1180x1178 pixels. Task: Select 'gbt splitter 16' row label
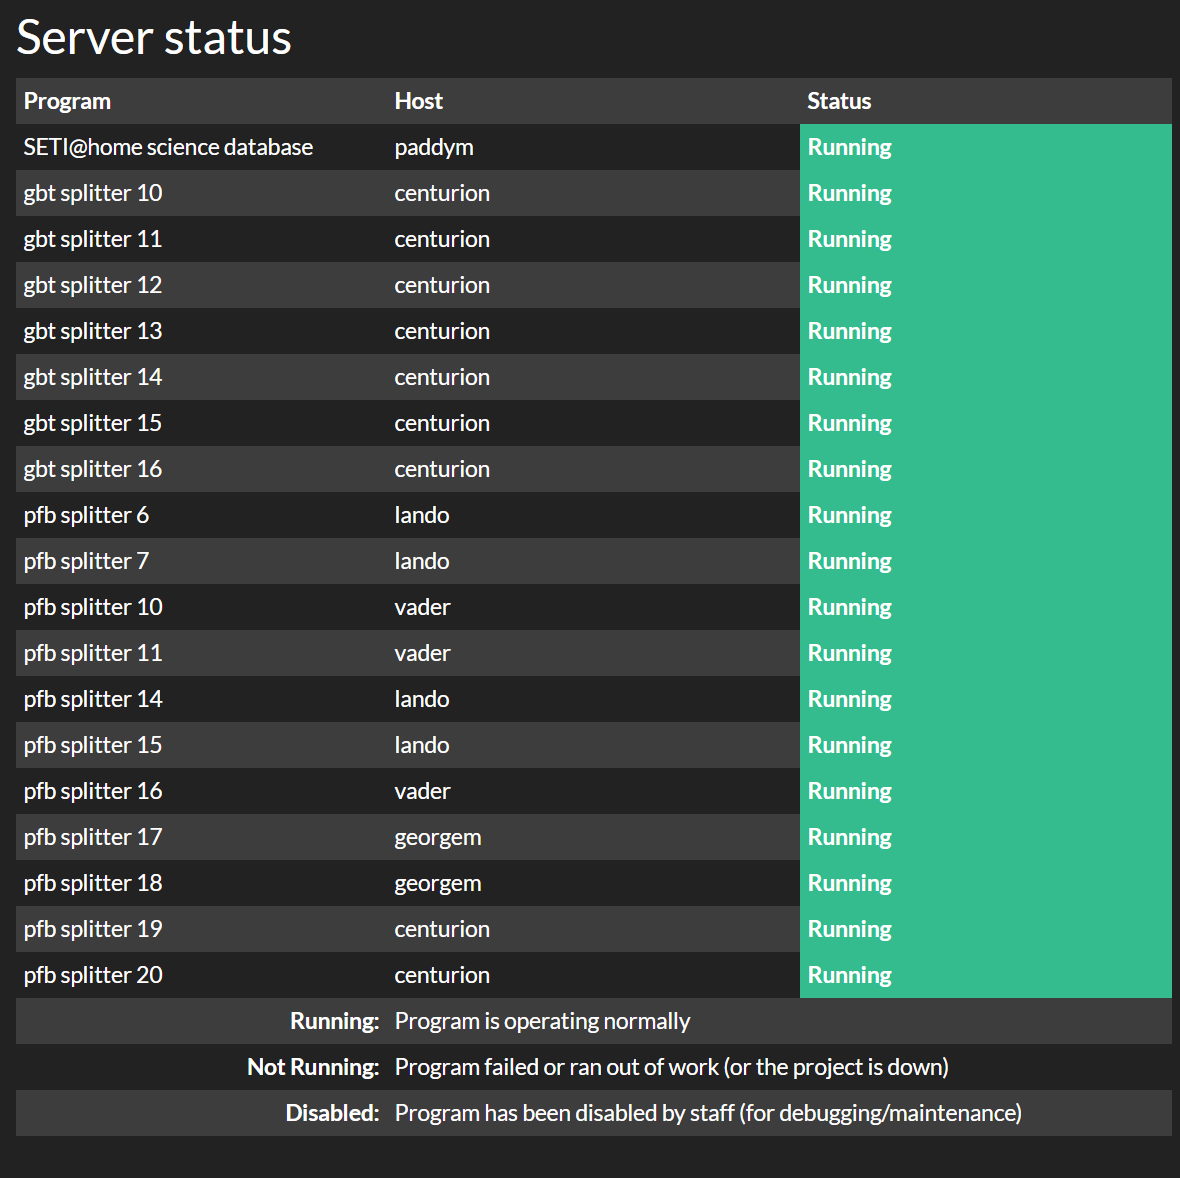[93, 468]
